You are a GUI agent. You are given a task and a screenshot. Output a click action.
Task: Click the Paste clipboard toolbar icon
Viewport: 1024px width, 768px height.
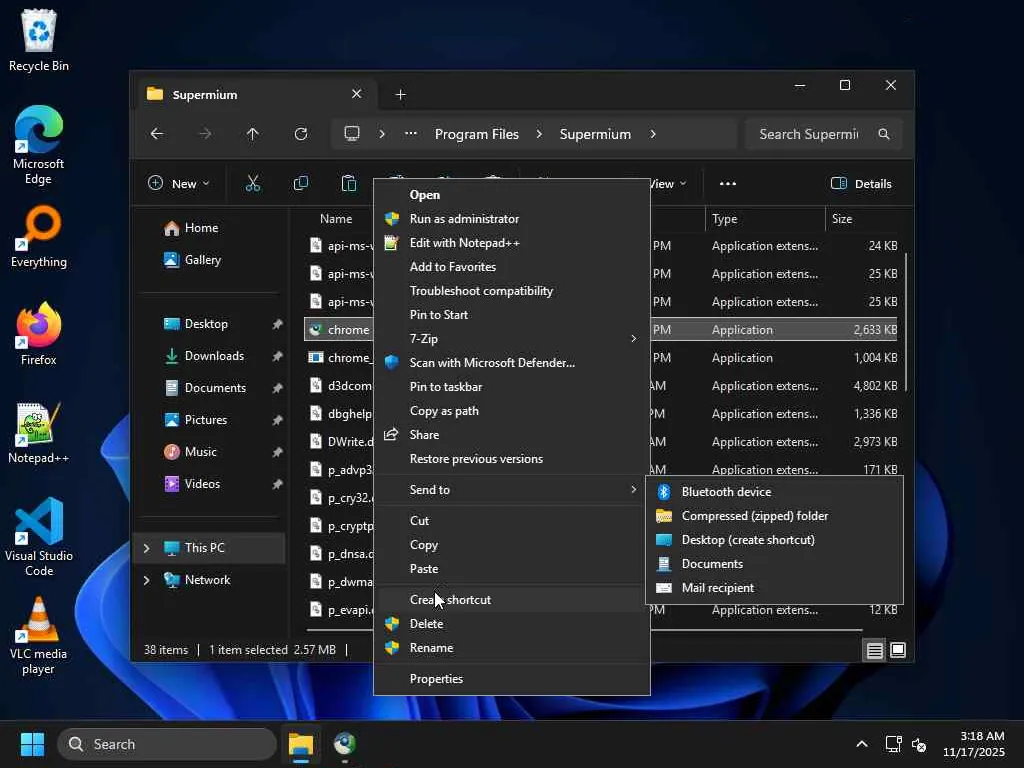point(349,184)
